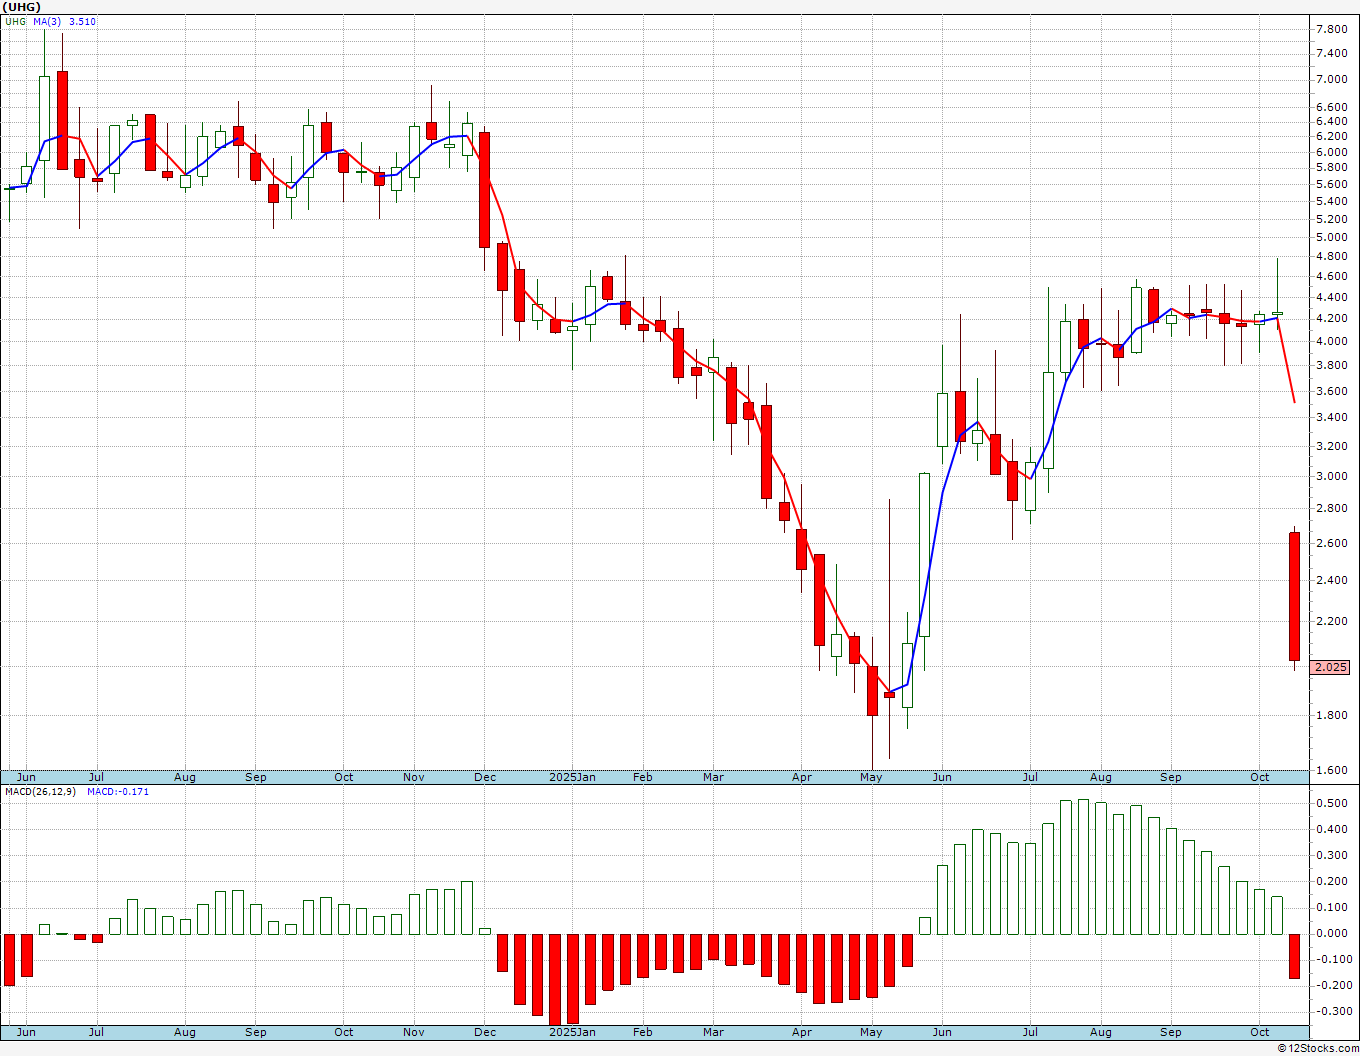Click the "0.500" MACD axis label

coord(1331,803)
